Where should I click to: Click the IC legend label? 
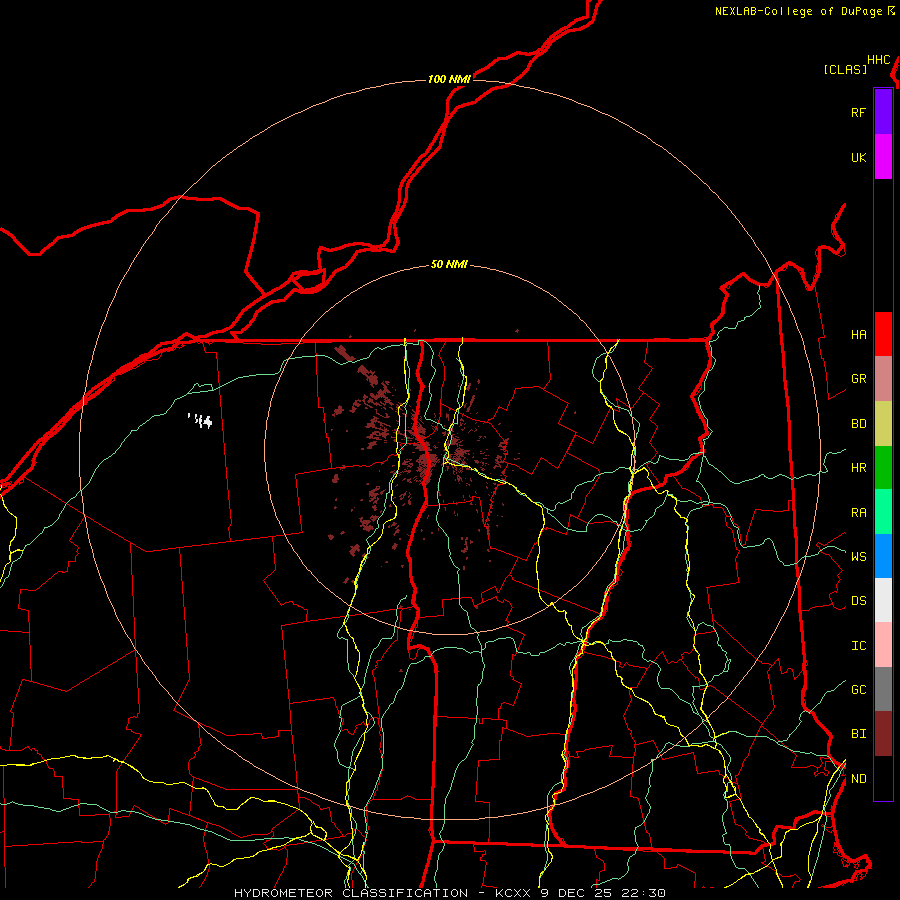[x=858, y=646]
